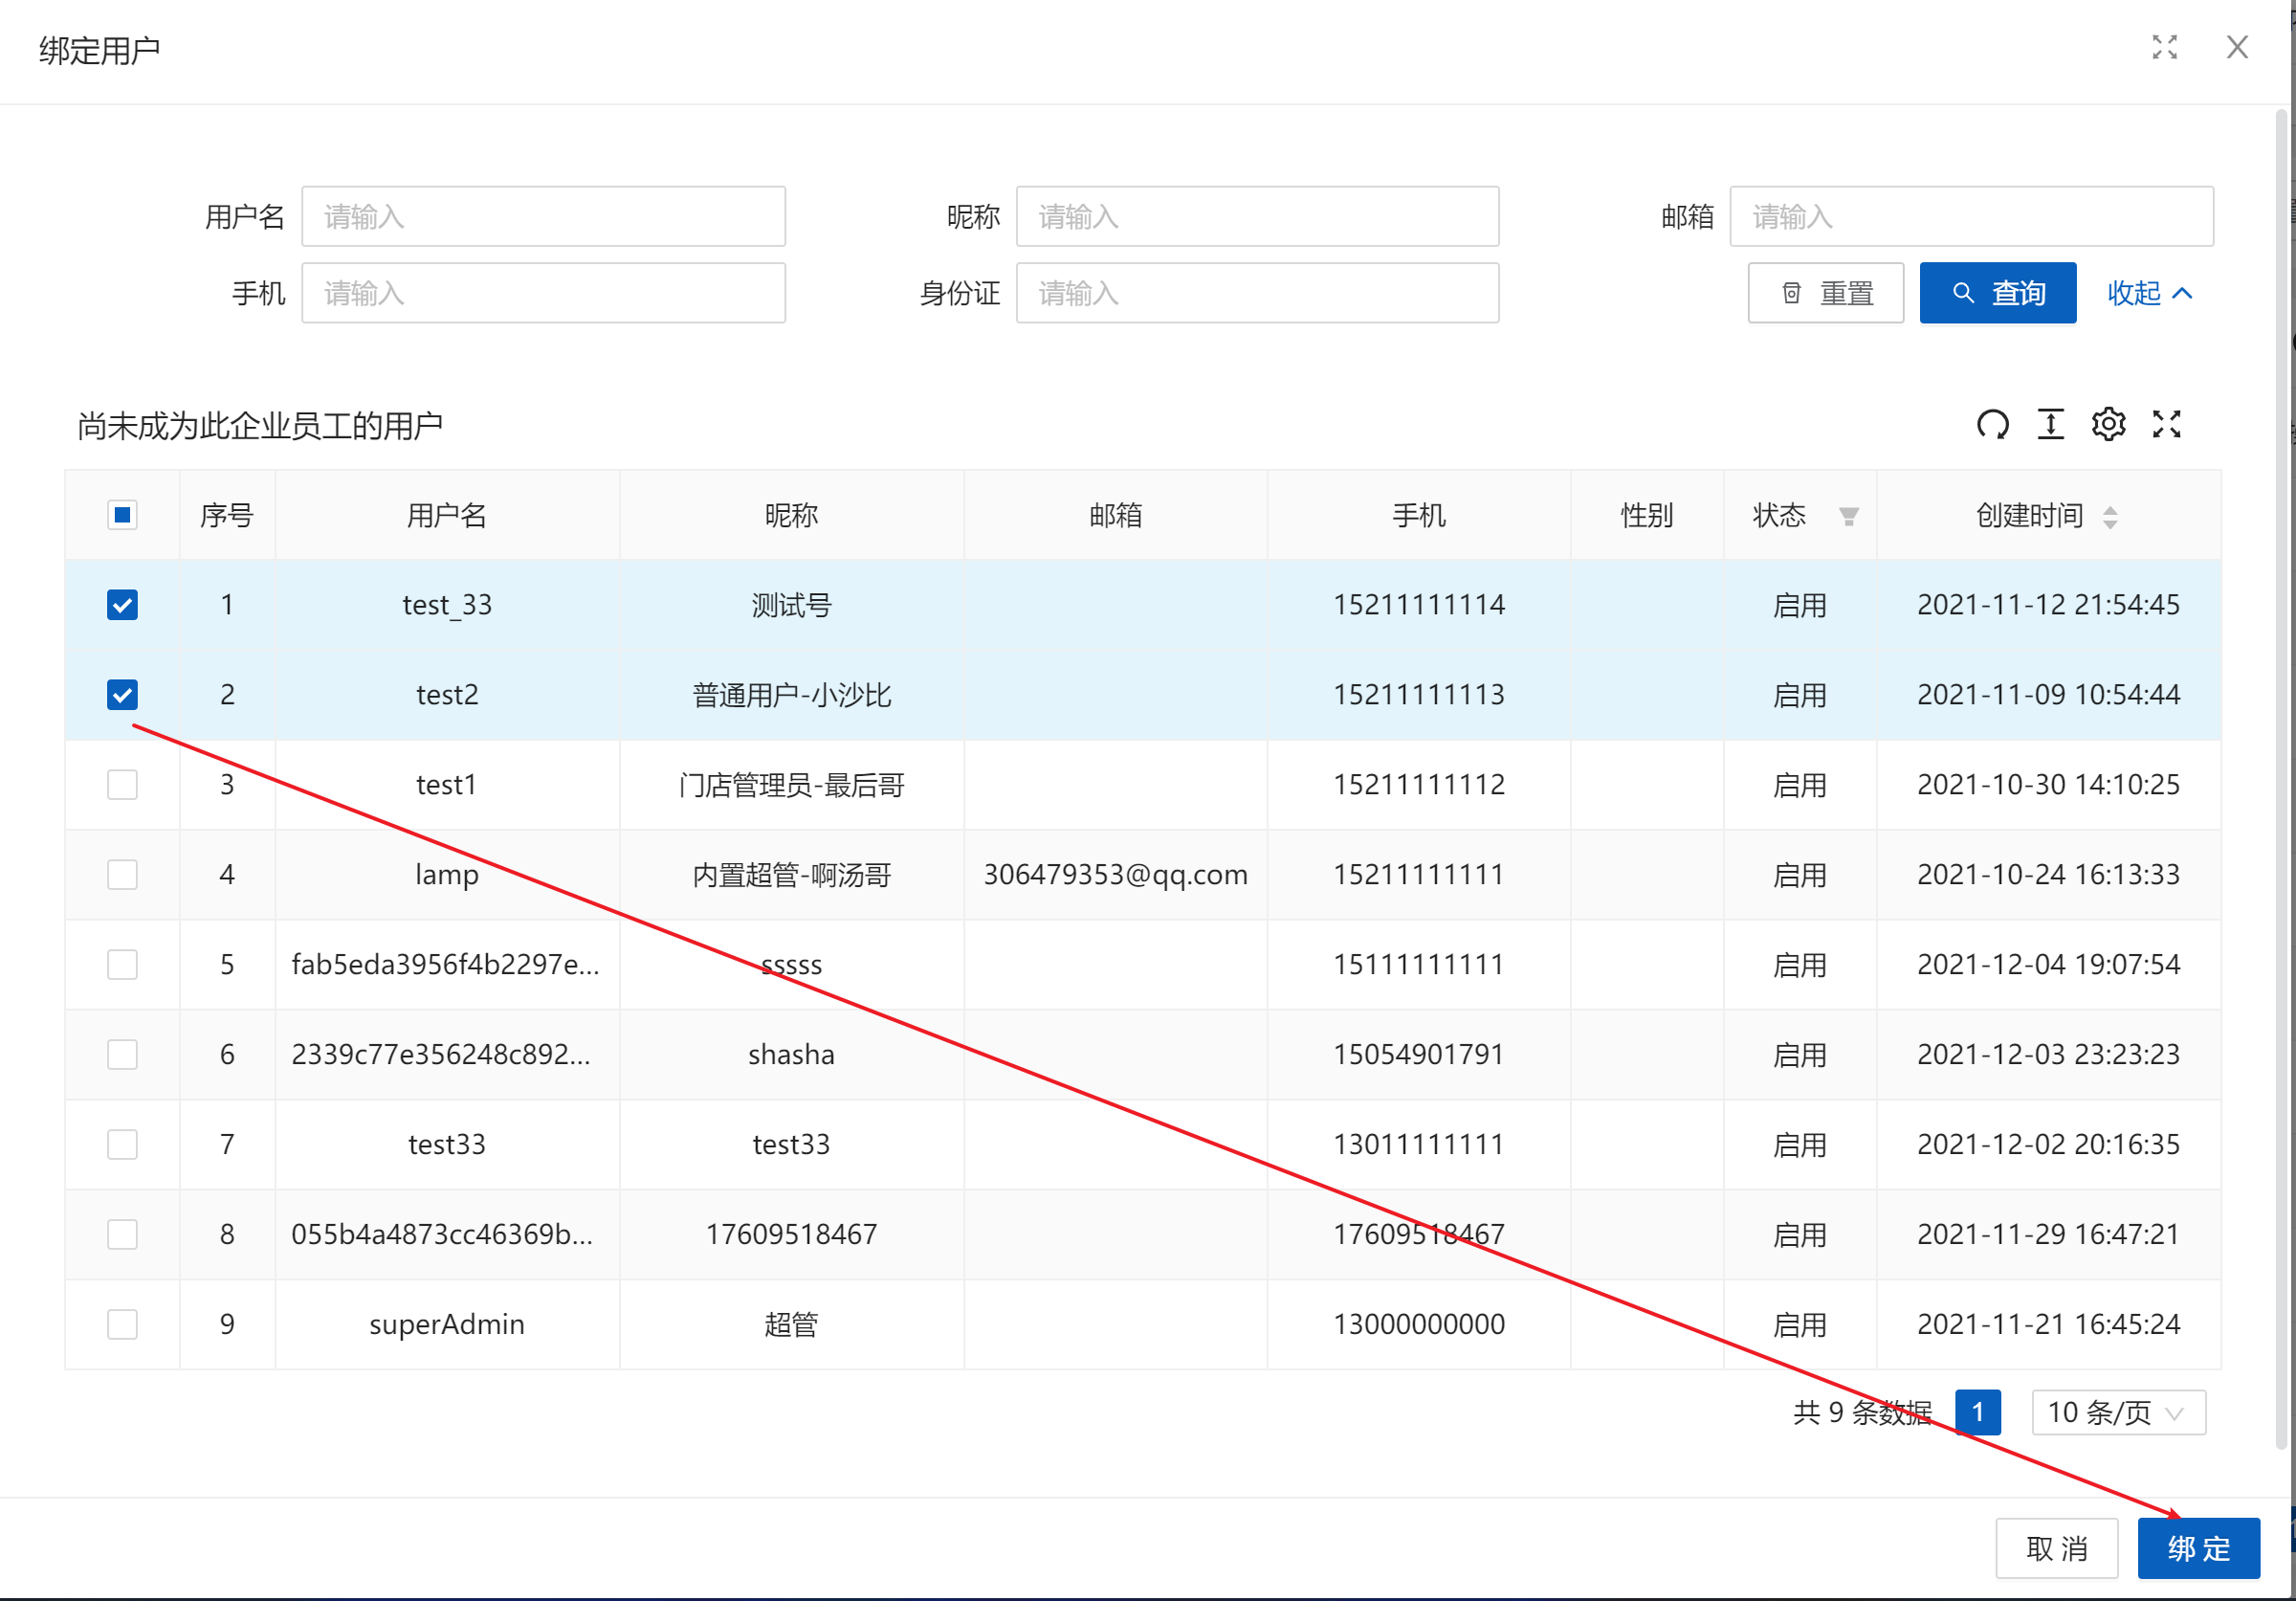Image resolution: width=2296 pixels, height=1601 pixels.
Task: Go to page 1 in pagination
Action: pos(1977,1412)
